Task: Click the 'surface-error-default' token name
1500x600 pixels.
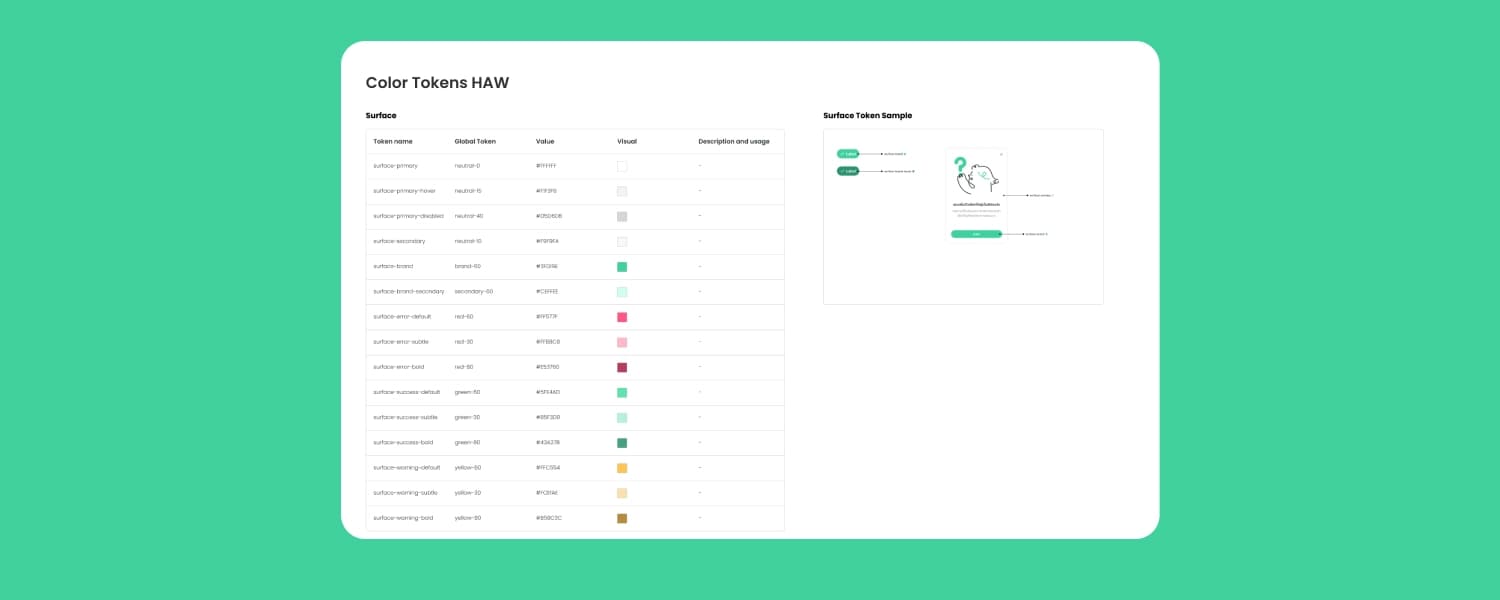Action: tap(403, 317)
